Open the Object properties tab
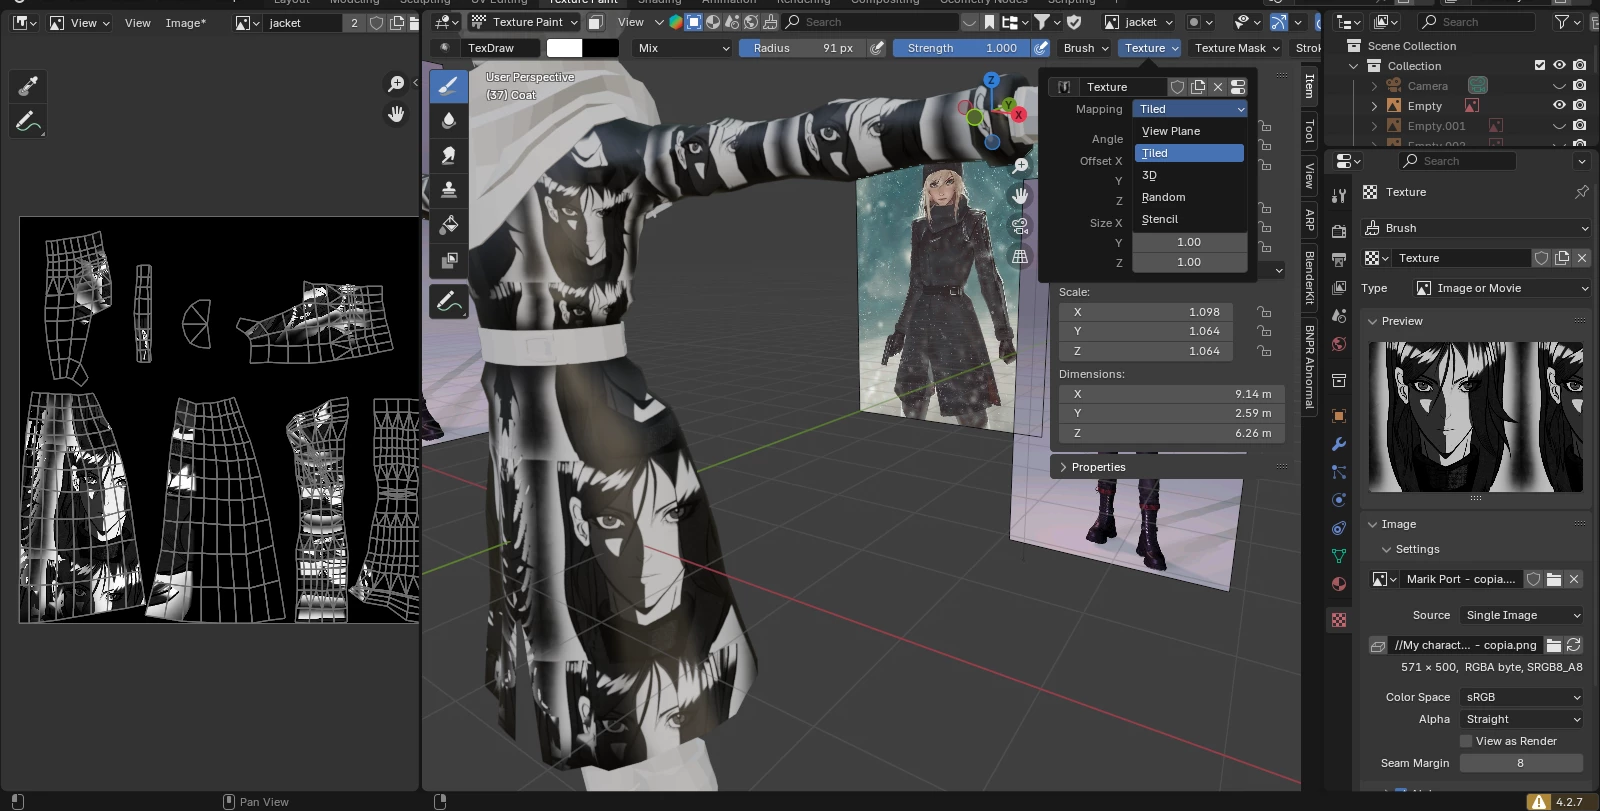The width and height of the screenshot is (1600, 811). click(1339, 416)
